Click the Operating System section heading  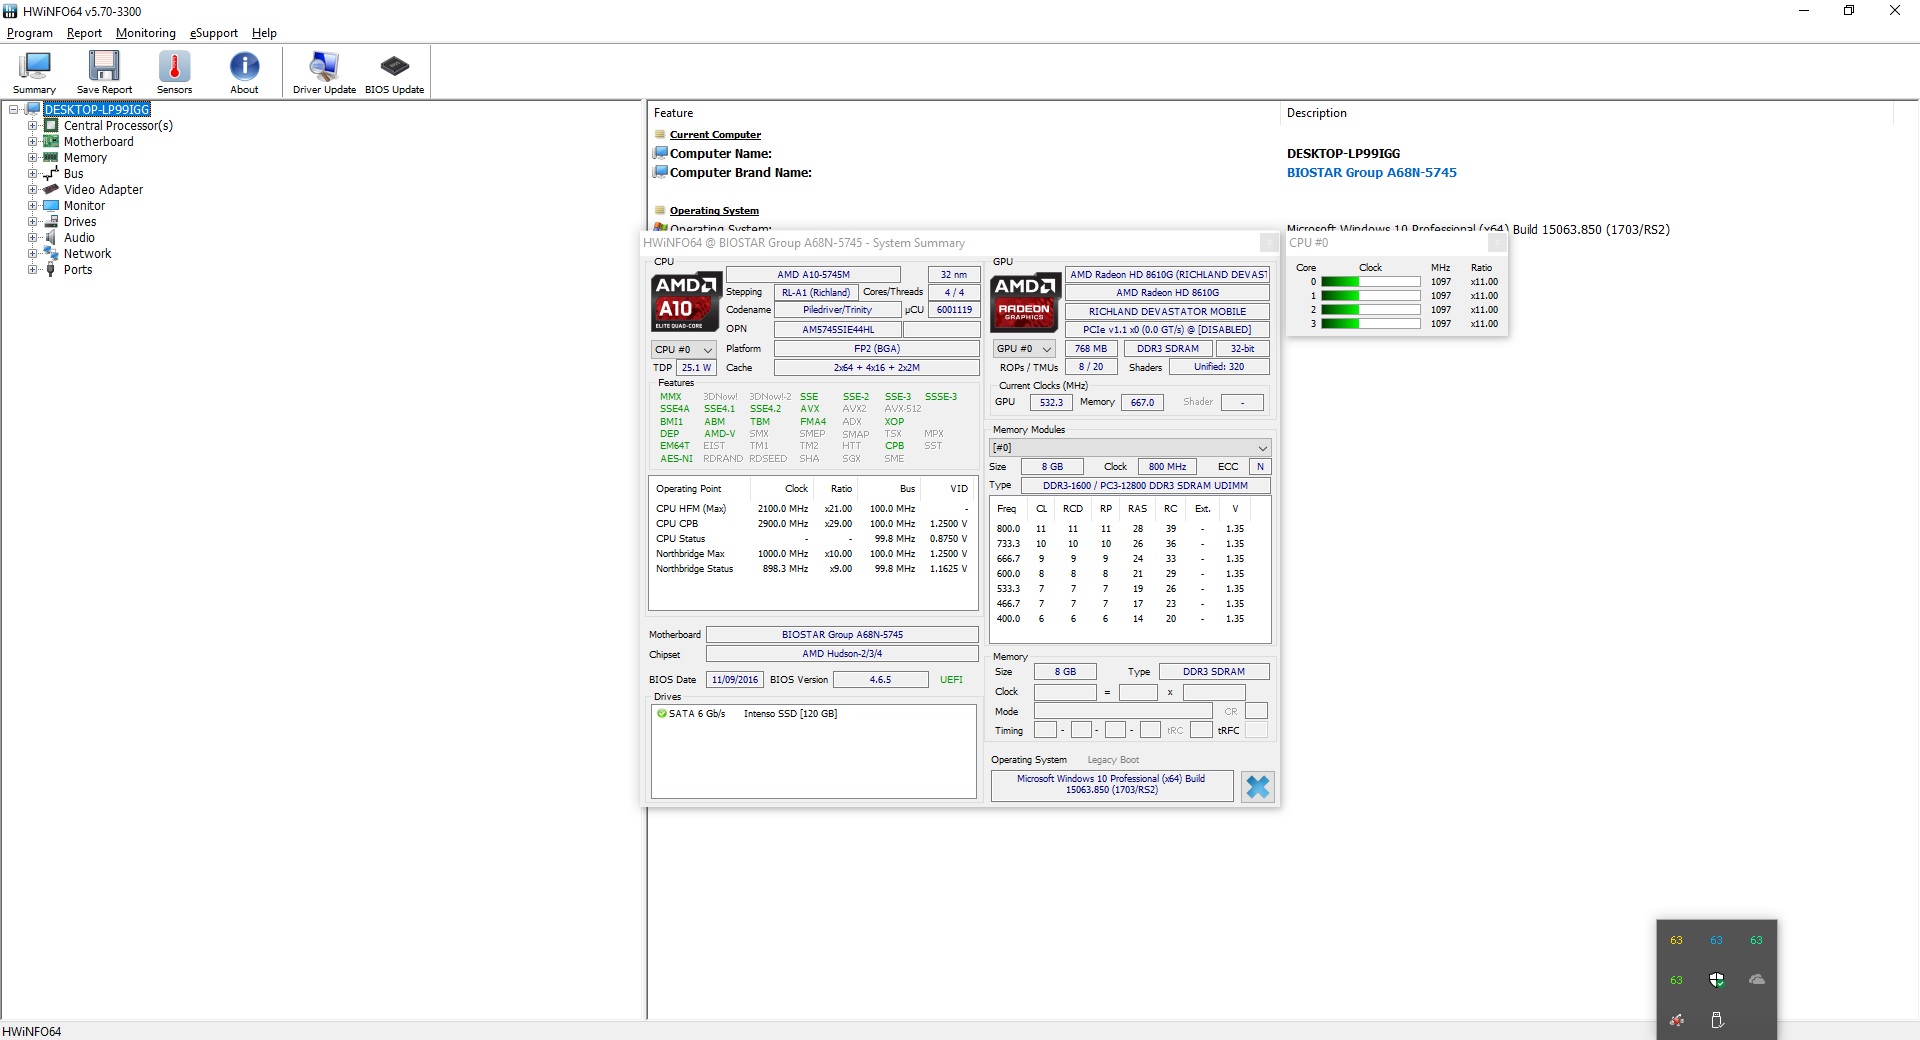(x=714, y=211)
